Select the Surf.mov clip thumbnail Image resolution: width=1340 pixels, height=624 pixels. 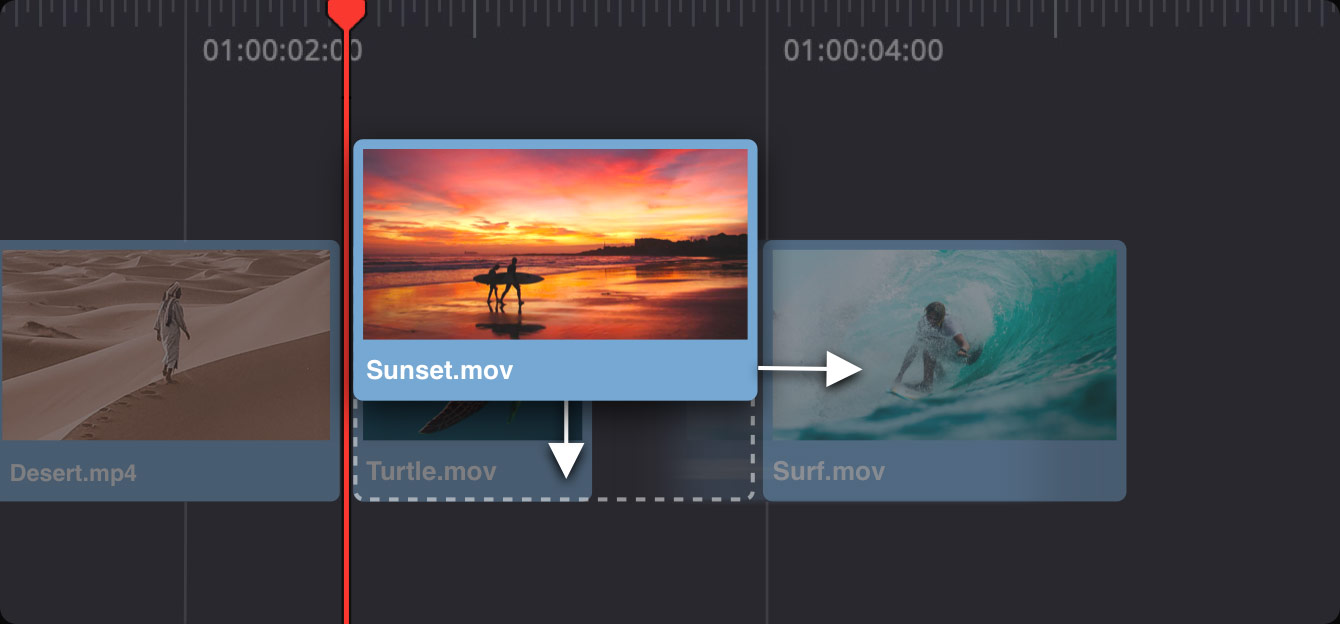(x=944, y=344)
